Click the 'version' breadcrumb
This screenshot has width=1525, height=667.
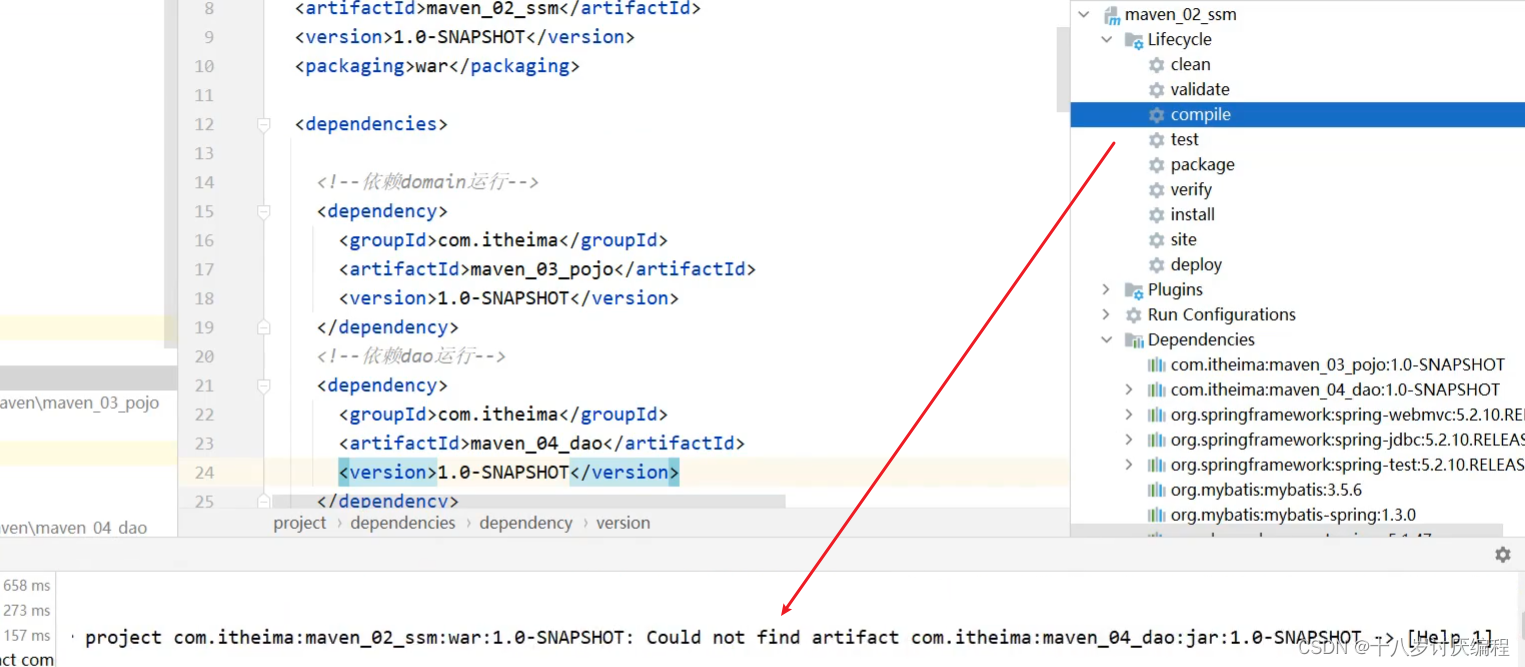[x=623, y=523]
